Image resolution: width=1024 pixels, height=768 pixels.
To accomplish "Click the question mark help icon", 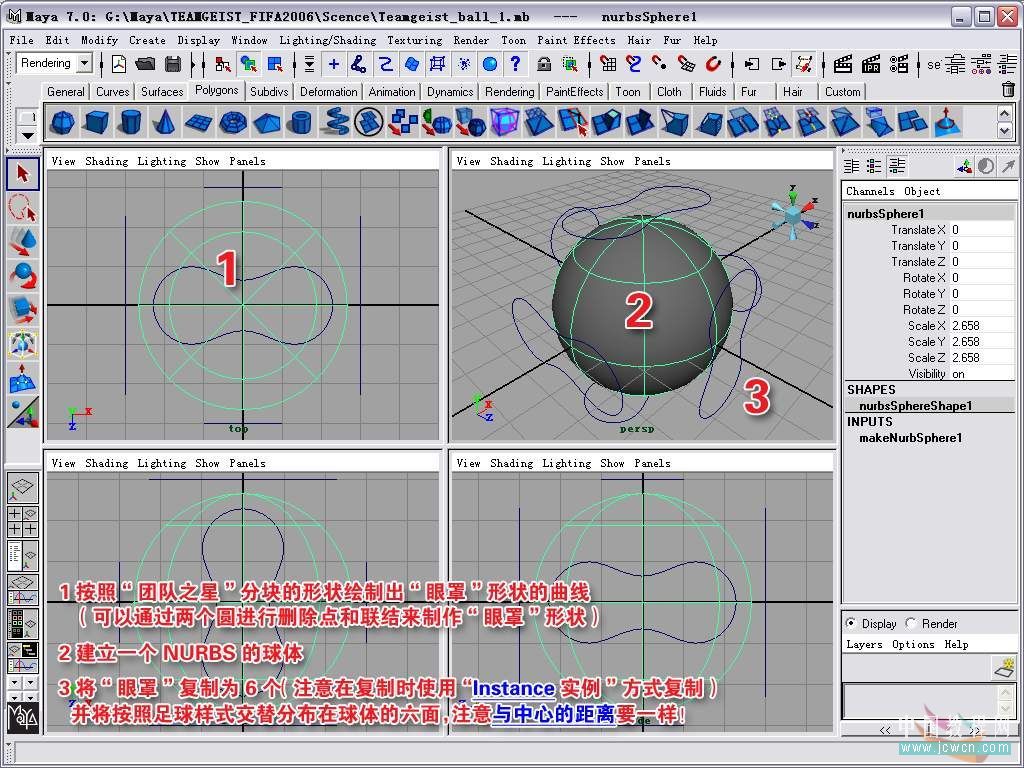I will (516, 64).
